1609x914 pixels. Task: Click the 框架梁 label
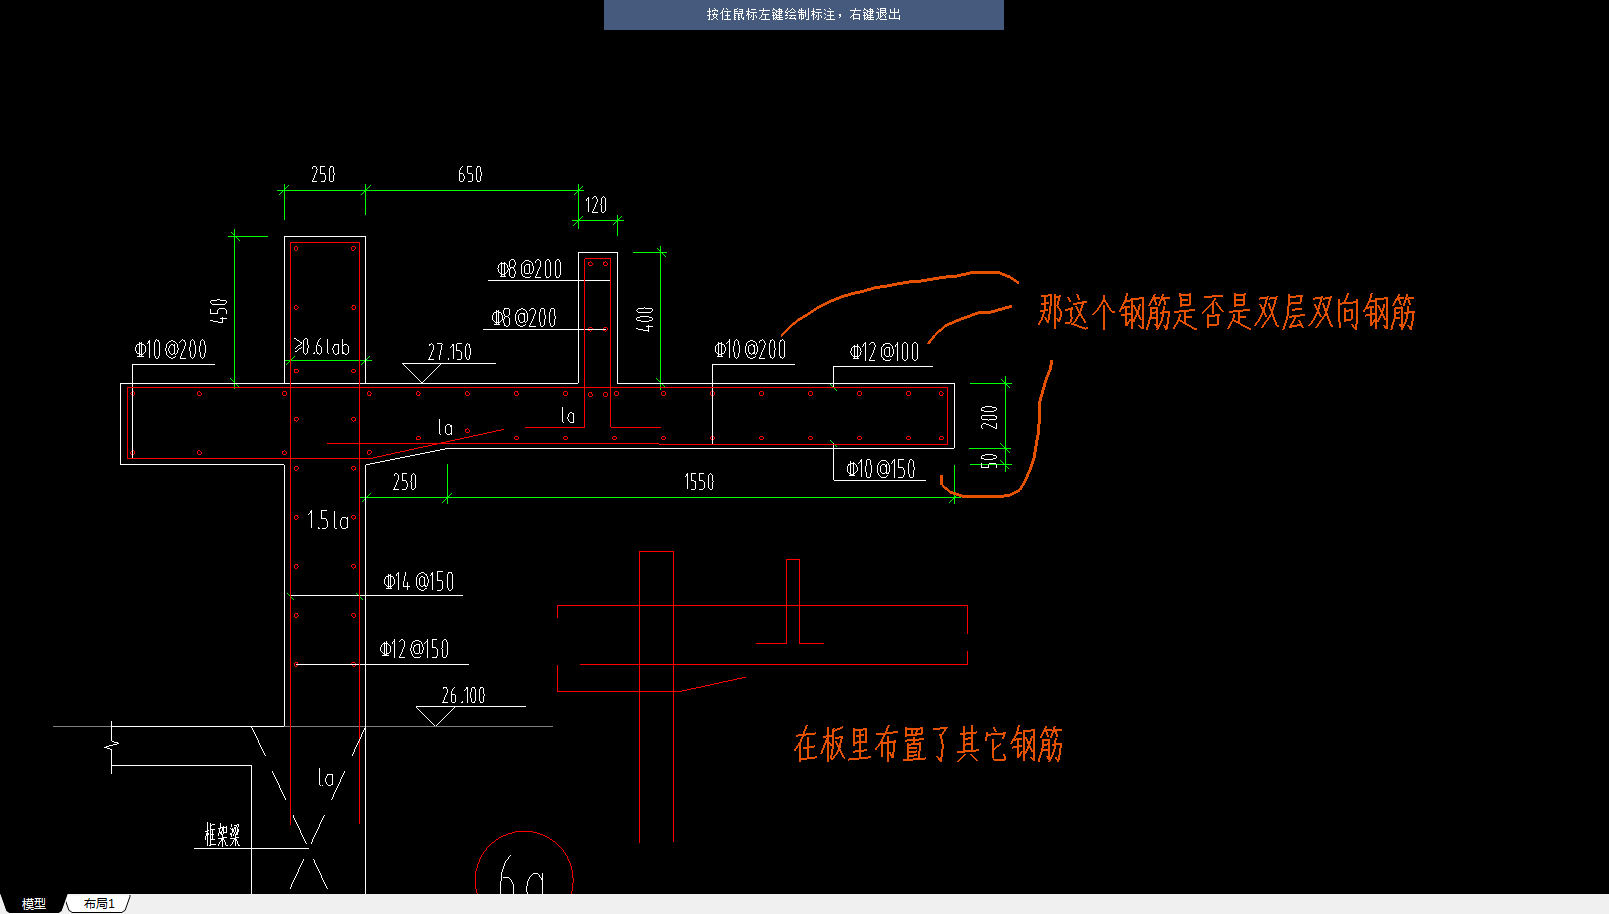tap(222, 835)
